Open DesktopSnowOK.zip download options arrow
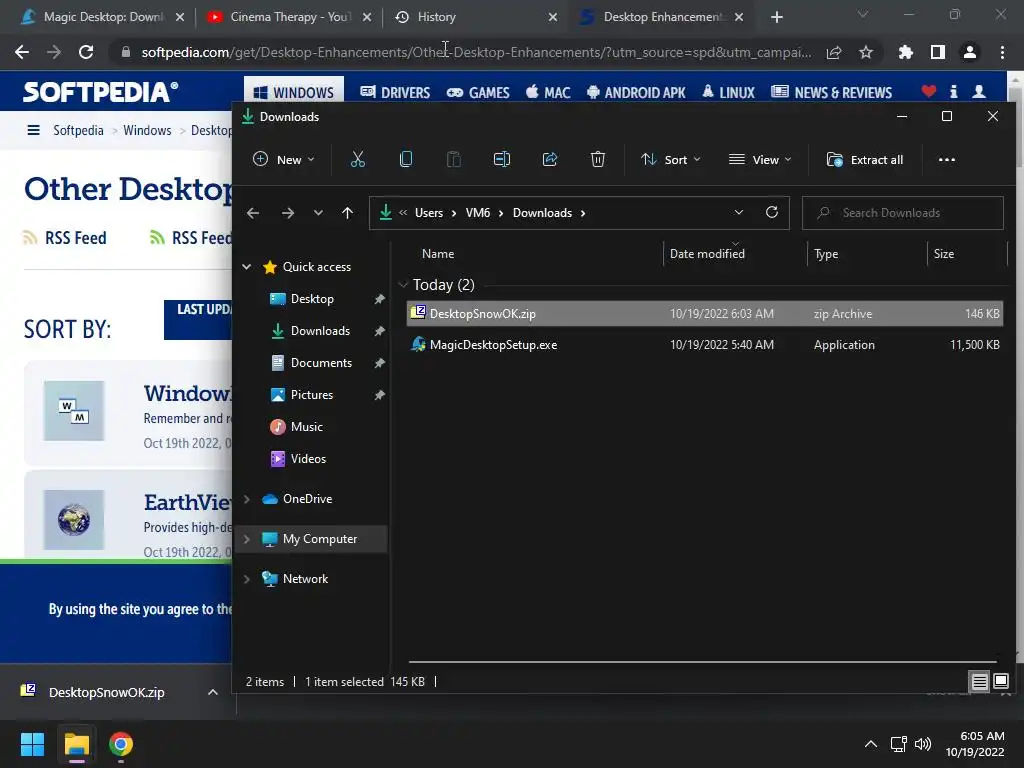The image size is (1024, 768). [213, 692]
